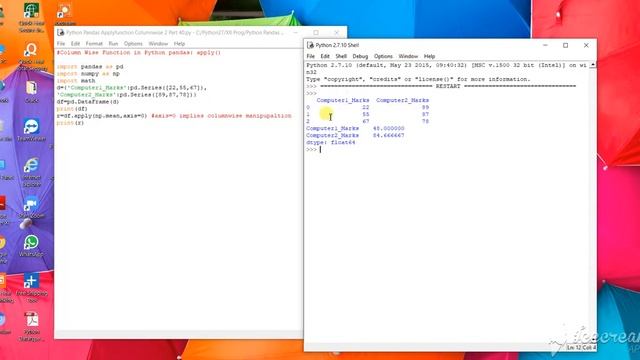Open Help menu in the editor window
The height and width of the screenshot is (360, 640).
point(179,44)
